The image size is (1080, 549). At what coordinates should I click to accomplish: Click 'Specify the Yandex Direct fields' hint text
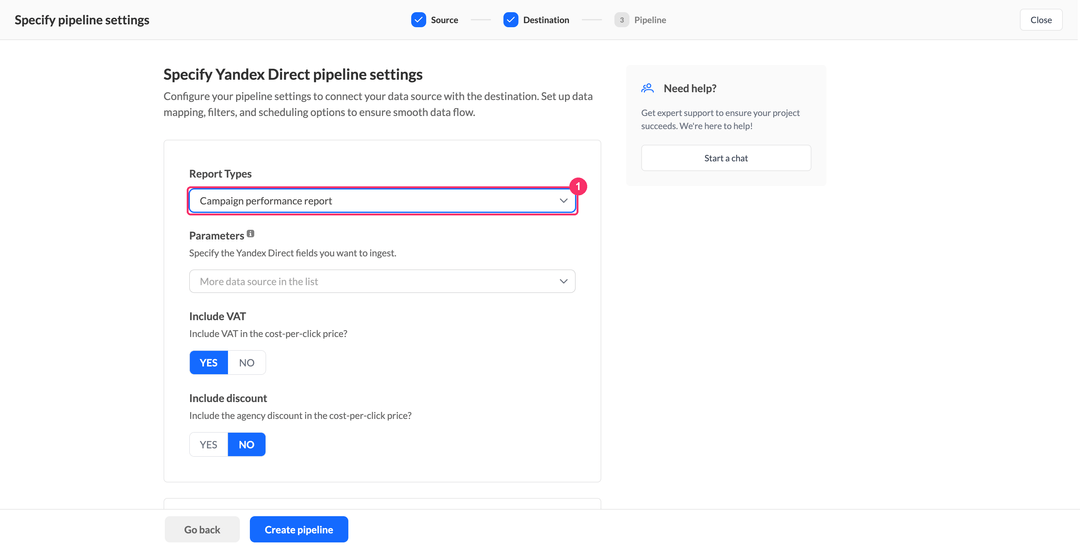(x=293, y=253)
